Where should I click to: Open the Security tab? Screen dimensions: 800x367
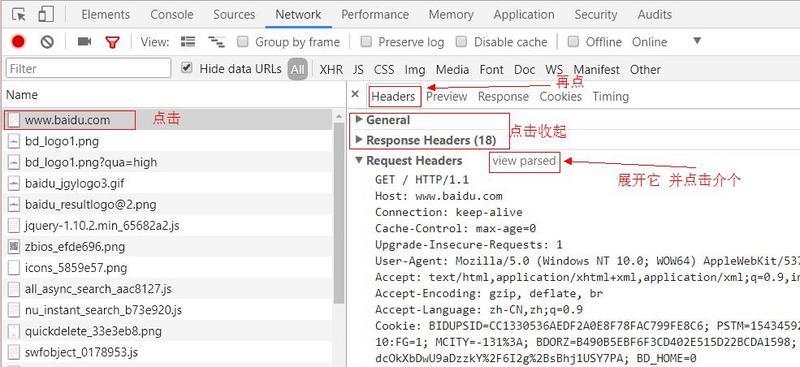click(x=596, y=15)
